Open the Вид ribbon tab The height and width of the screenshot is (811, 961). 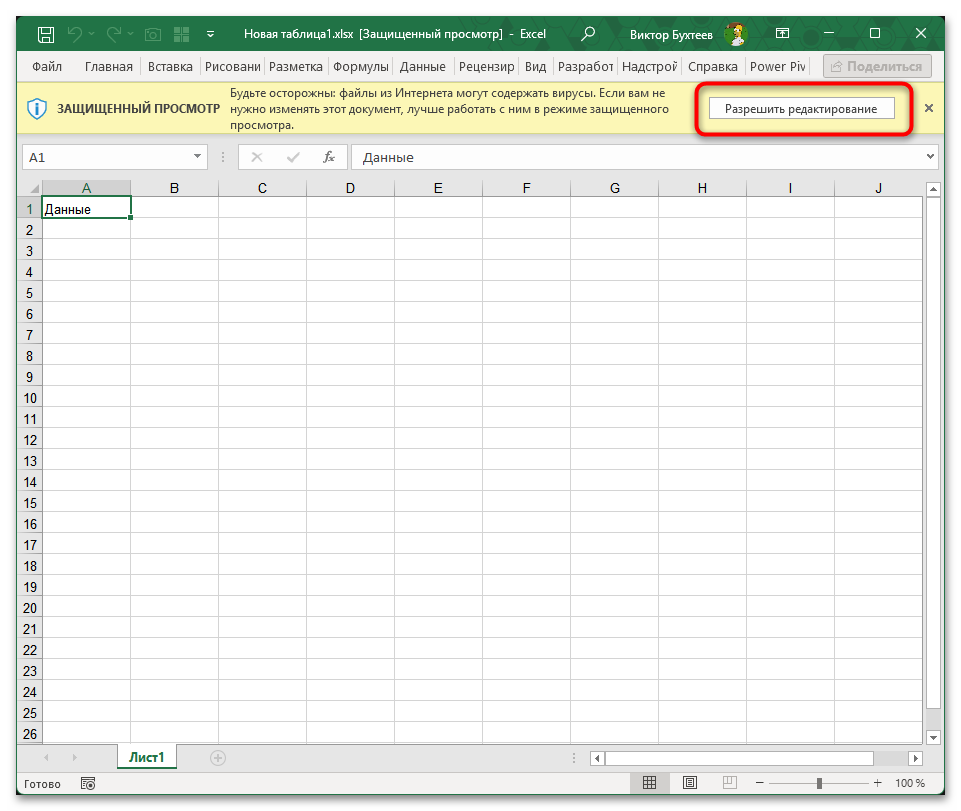(x=535, y=66)
